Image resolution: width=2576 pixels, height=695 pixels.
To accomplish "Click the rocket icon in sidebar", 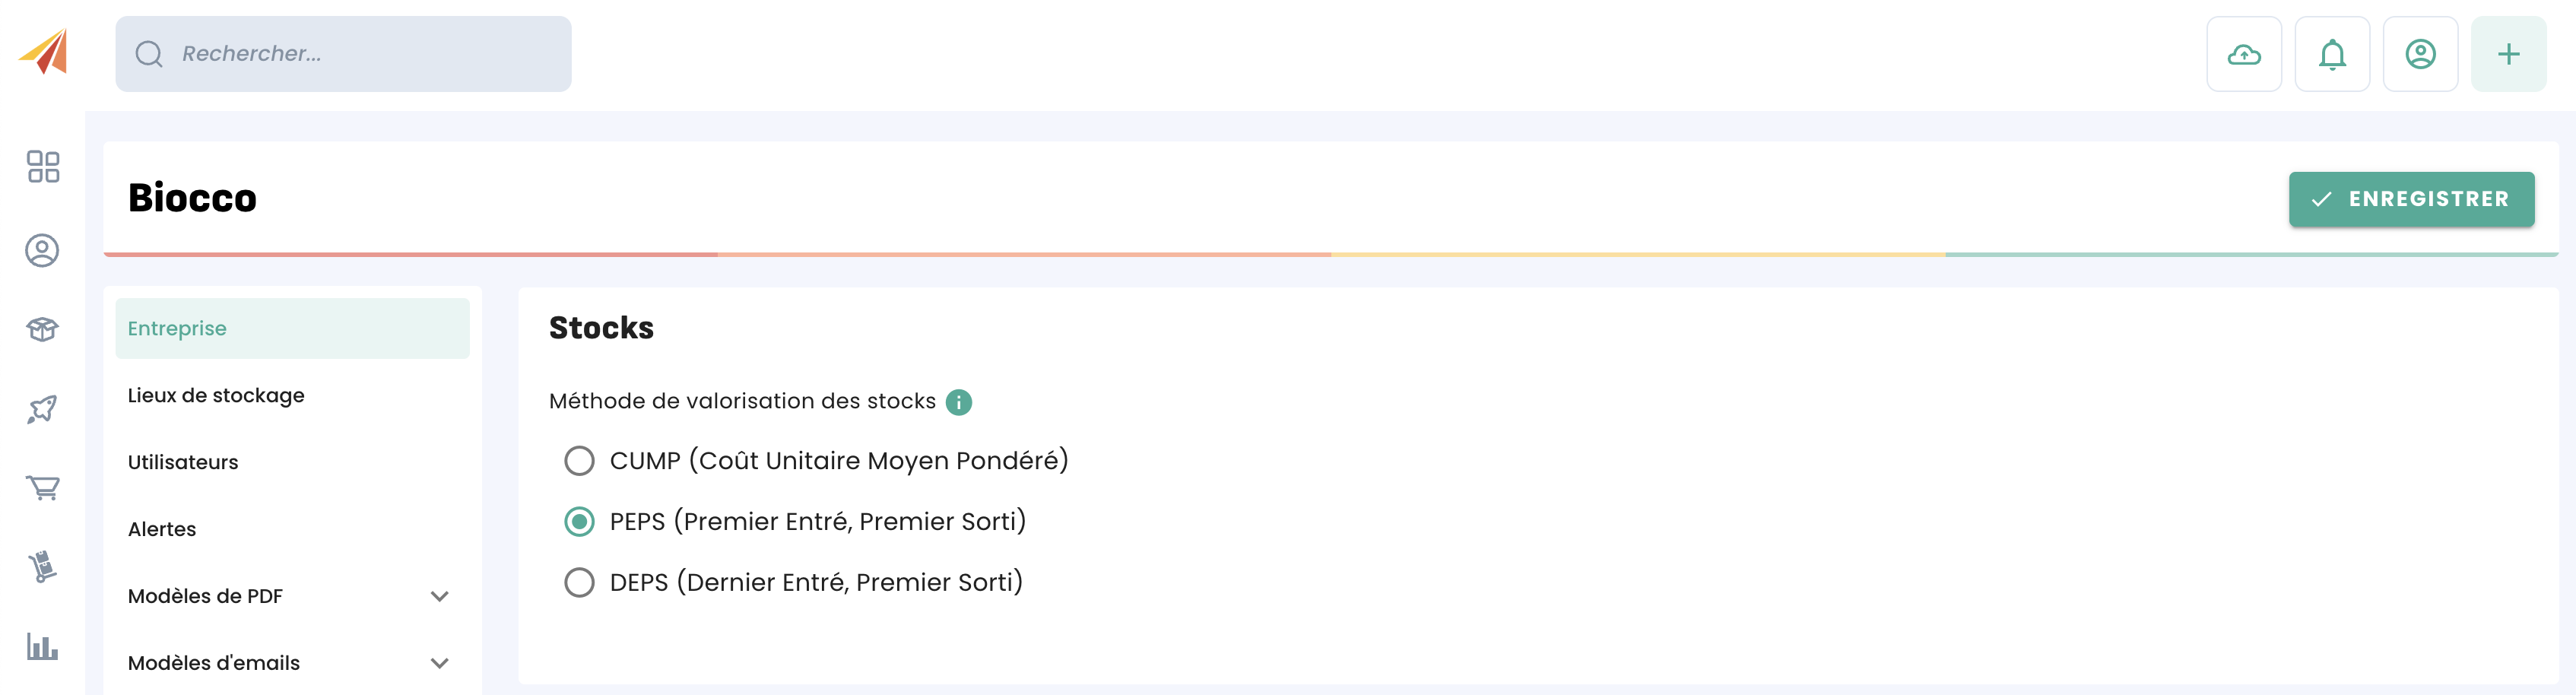I will (x=42, y=408).
